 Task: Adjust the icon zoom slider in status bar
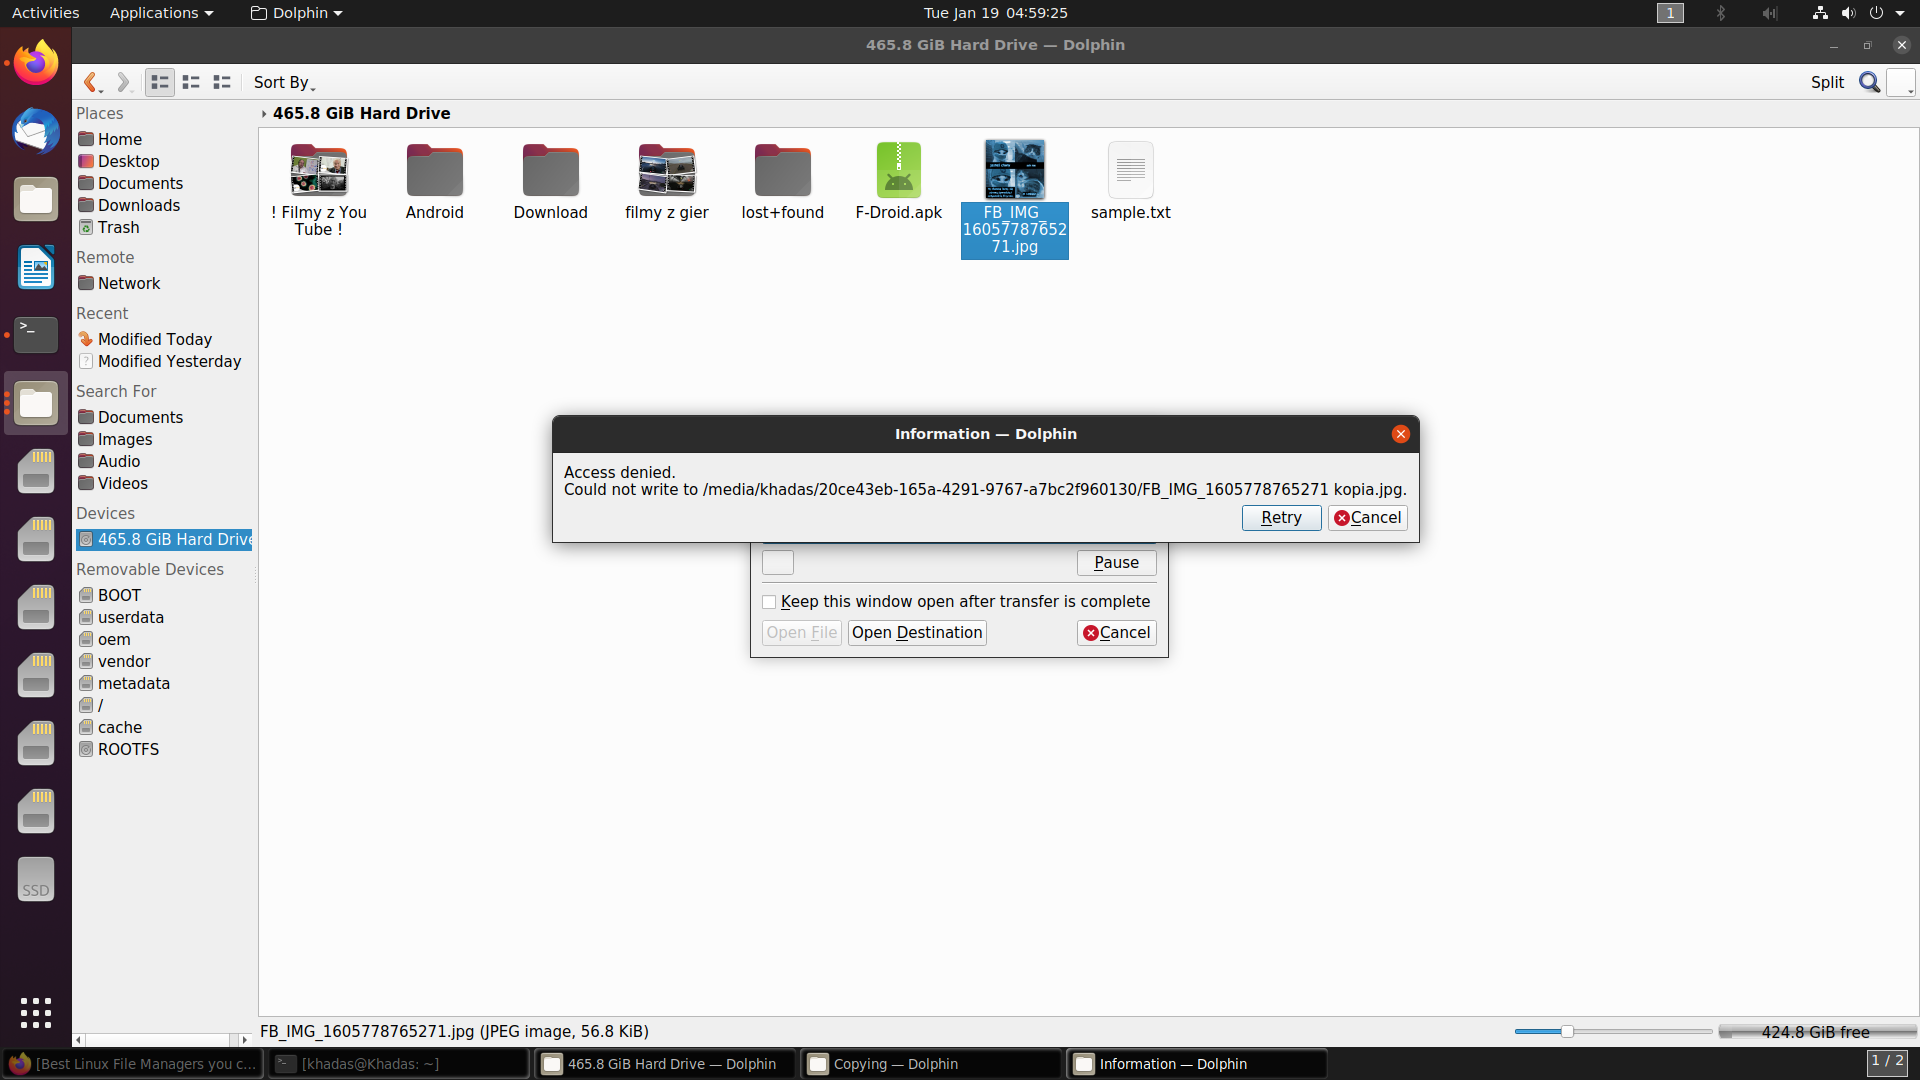[x=1567, y=1031]
